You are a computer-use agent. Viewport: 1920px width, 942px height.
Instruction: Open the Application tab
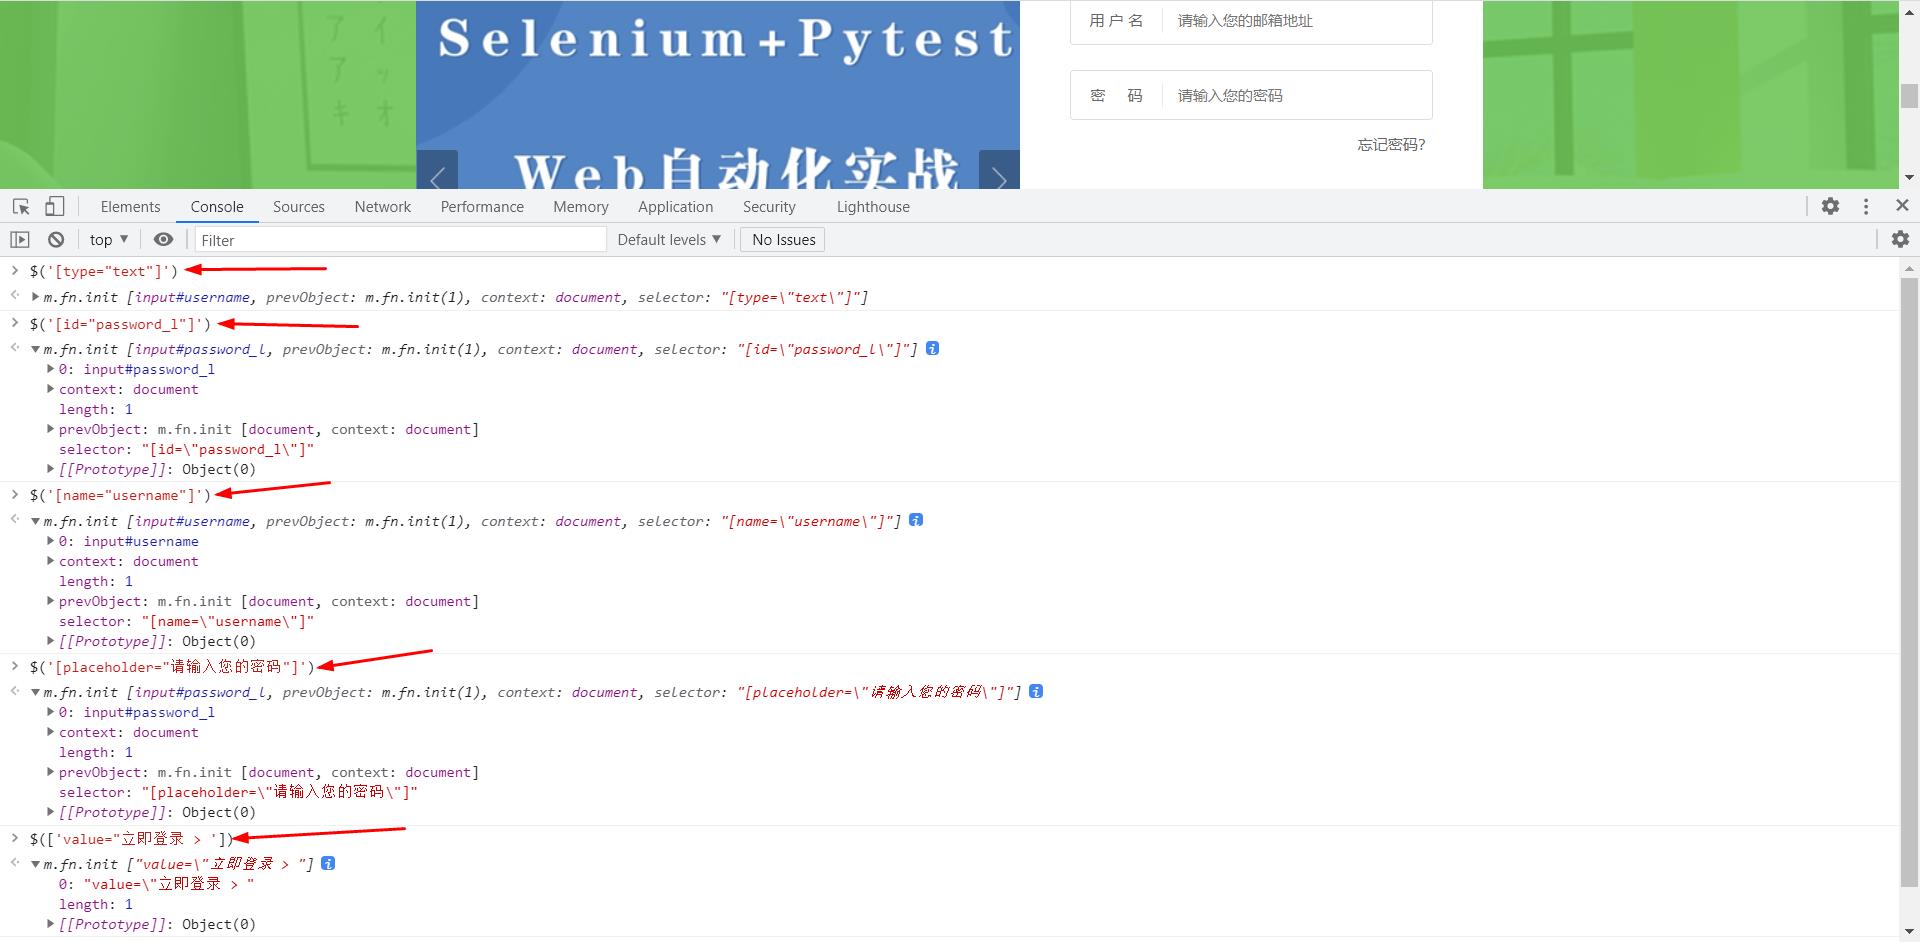pos(676,207)
